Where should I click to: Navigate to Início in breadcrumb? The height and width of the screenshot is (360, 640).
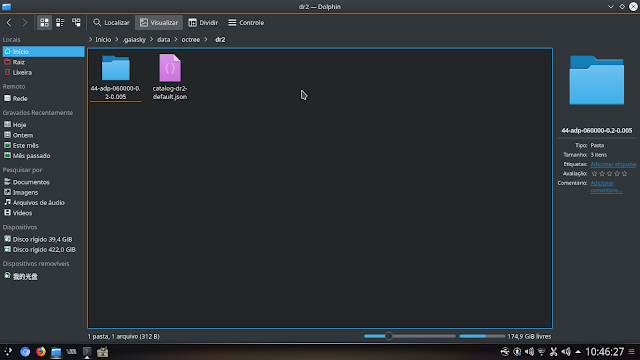click(x=103, y=40)
